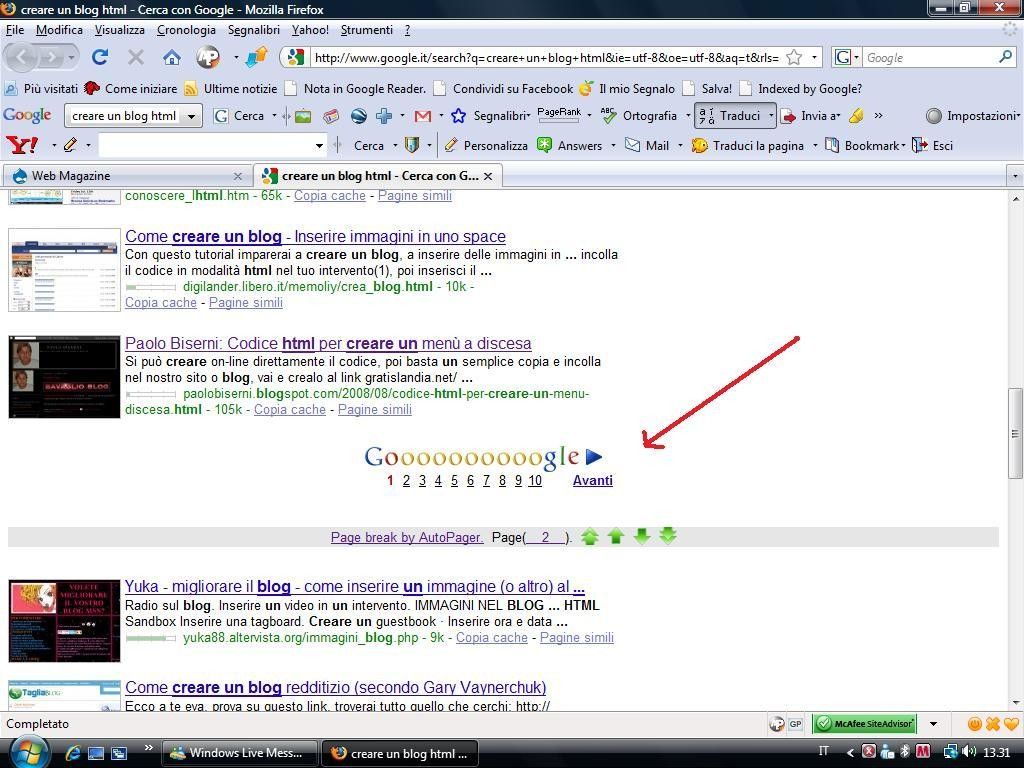Image resolution: width=1024 pixels, height=768 pixels.
Task: Open the Segnalibri menu in the menu bar
Action: pos(253,30)
